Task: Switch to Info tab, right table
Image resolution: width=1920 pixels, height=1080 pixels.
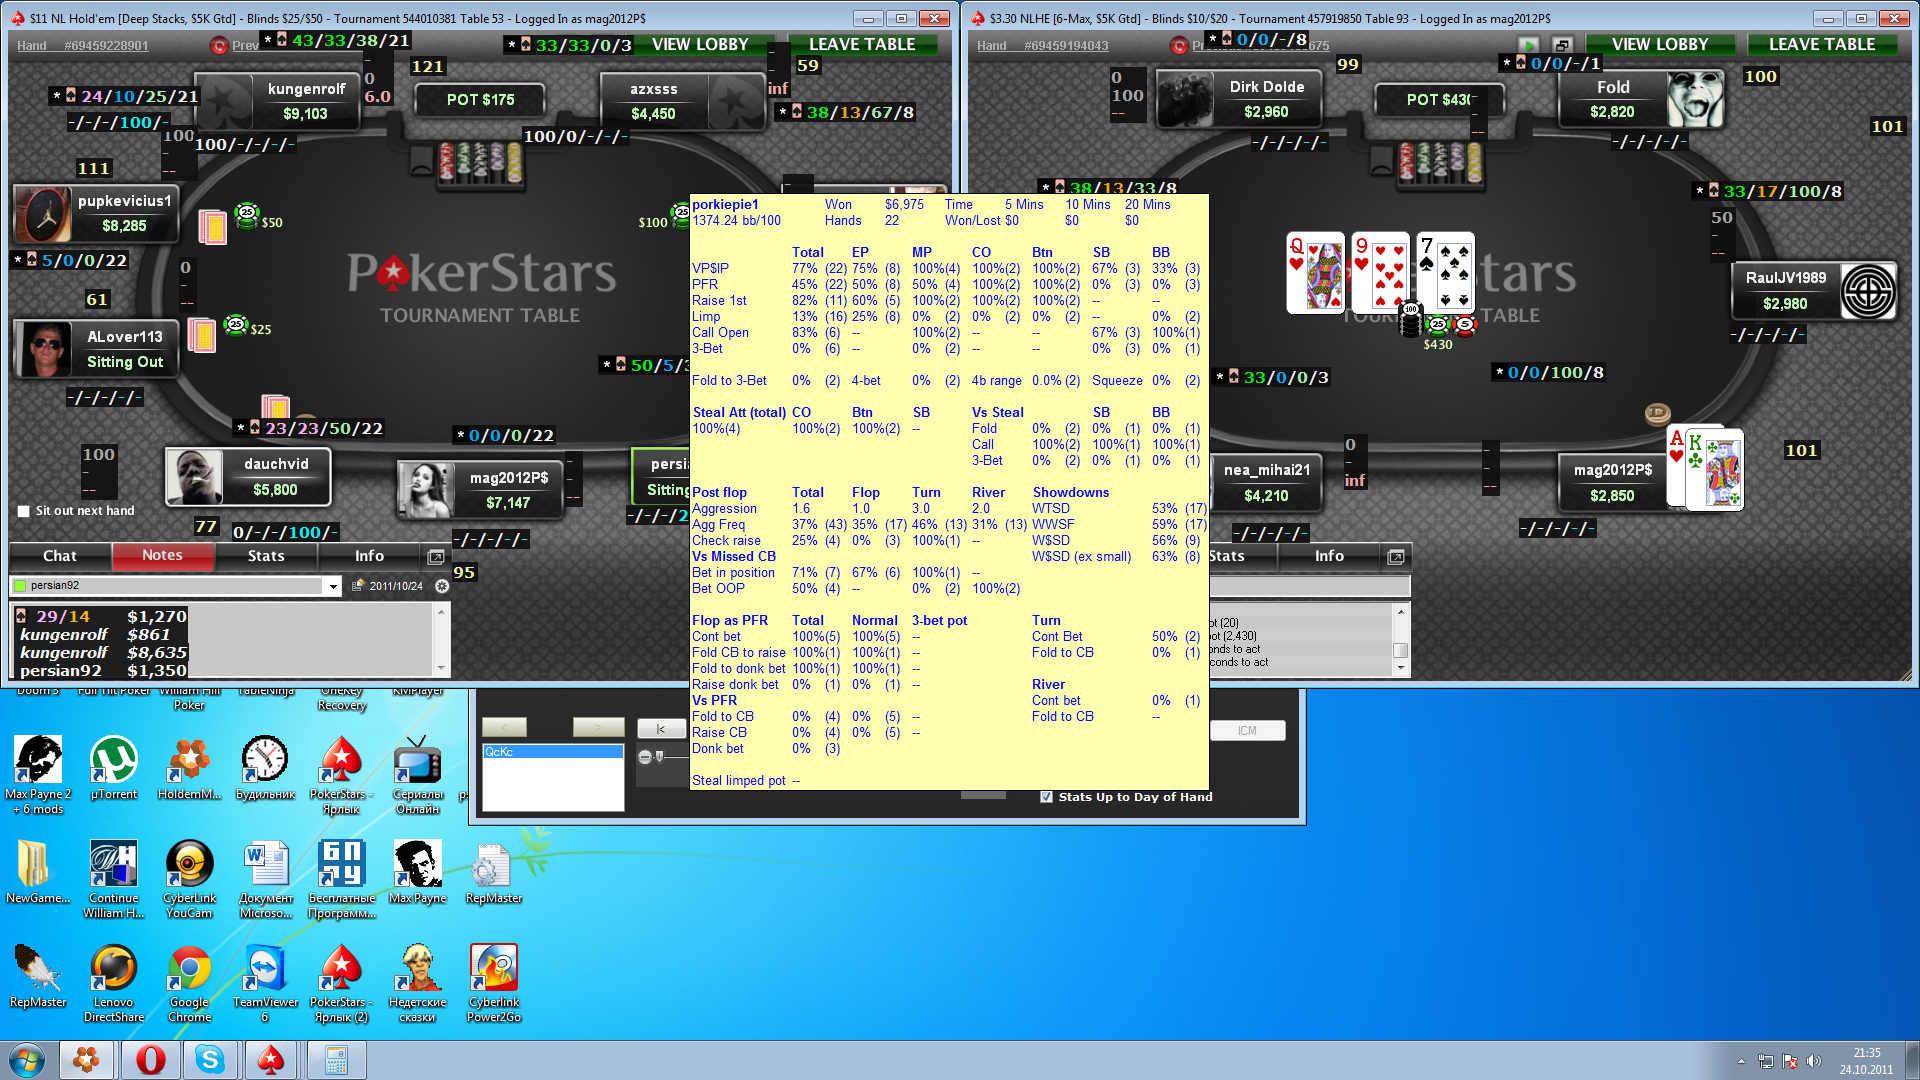Action: (x=1329, y=556)
